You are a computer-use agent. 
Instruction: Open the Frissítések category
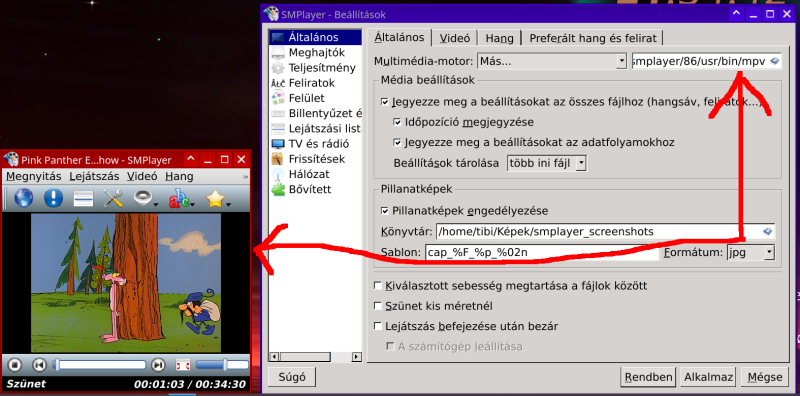pos(315,159)
